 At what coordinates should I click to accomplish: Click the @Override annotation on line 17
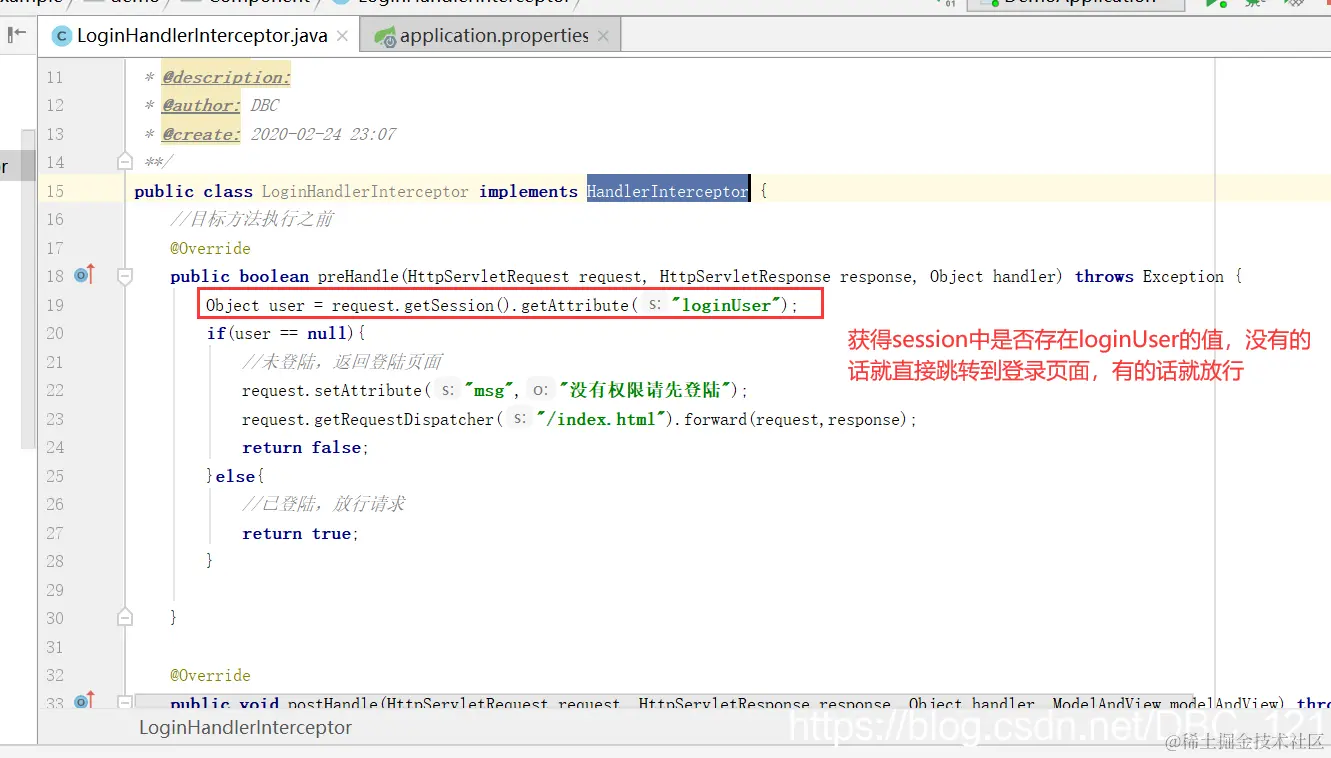coord(210,248)
